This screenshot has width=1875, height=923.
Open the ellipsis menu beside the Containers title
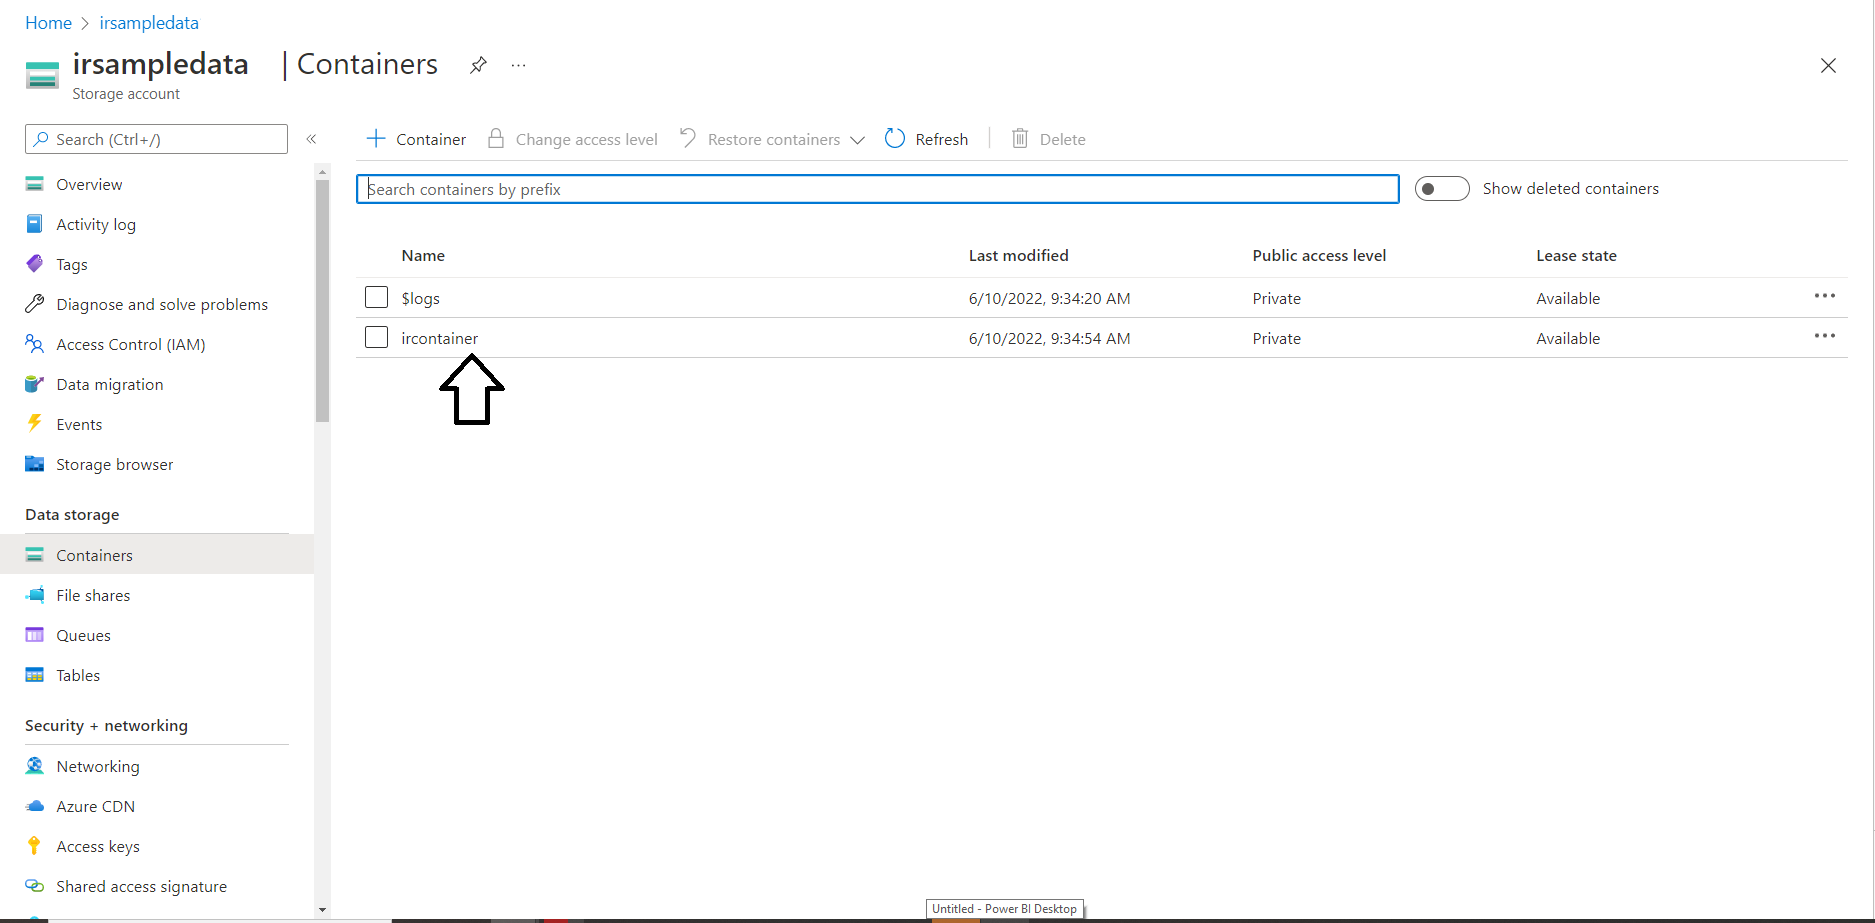tap(518, 65)
